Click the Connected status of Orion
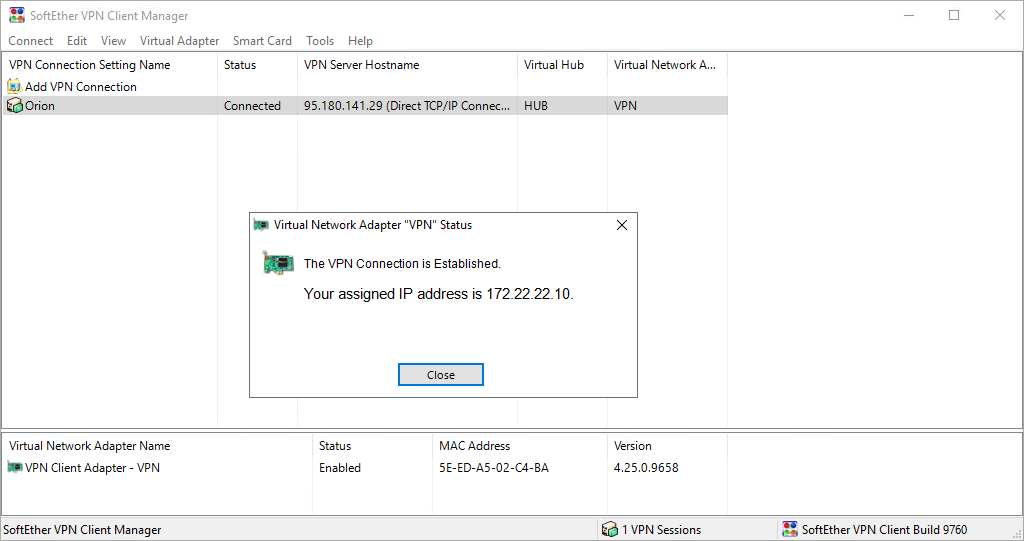 (x=252, y=106)
